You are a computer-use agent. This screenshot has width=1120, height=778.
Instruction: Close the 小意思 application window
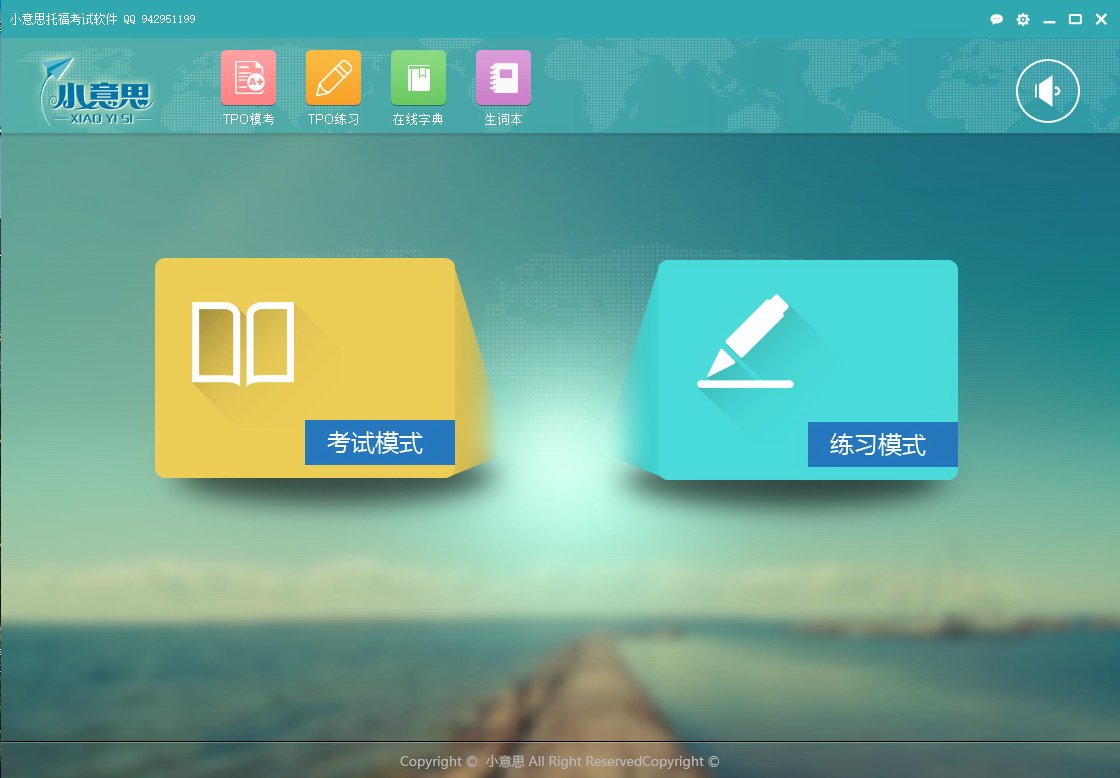point(1101,19)
